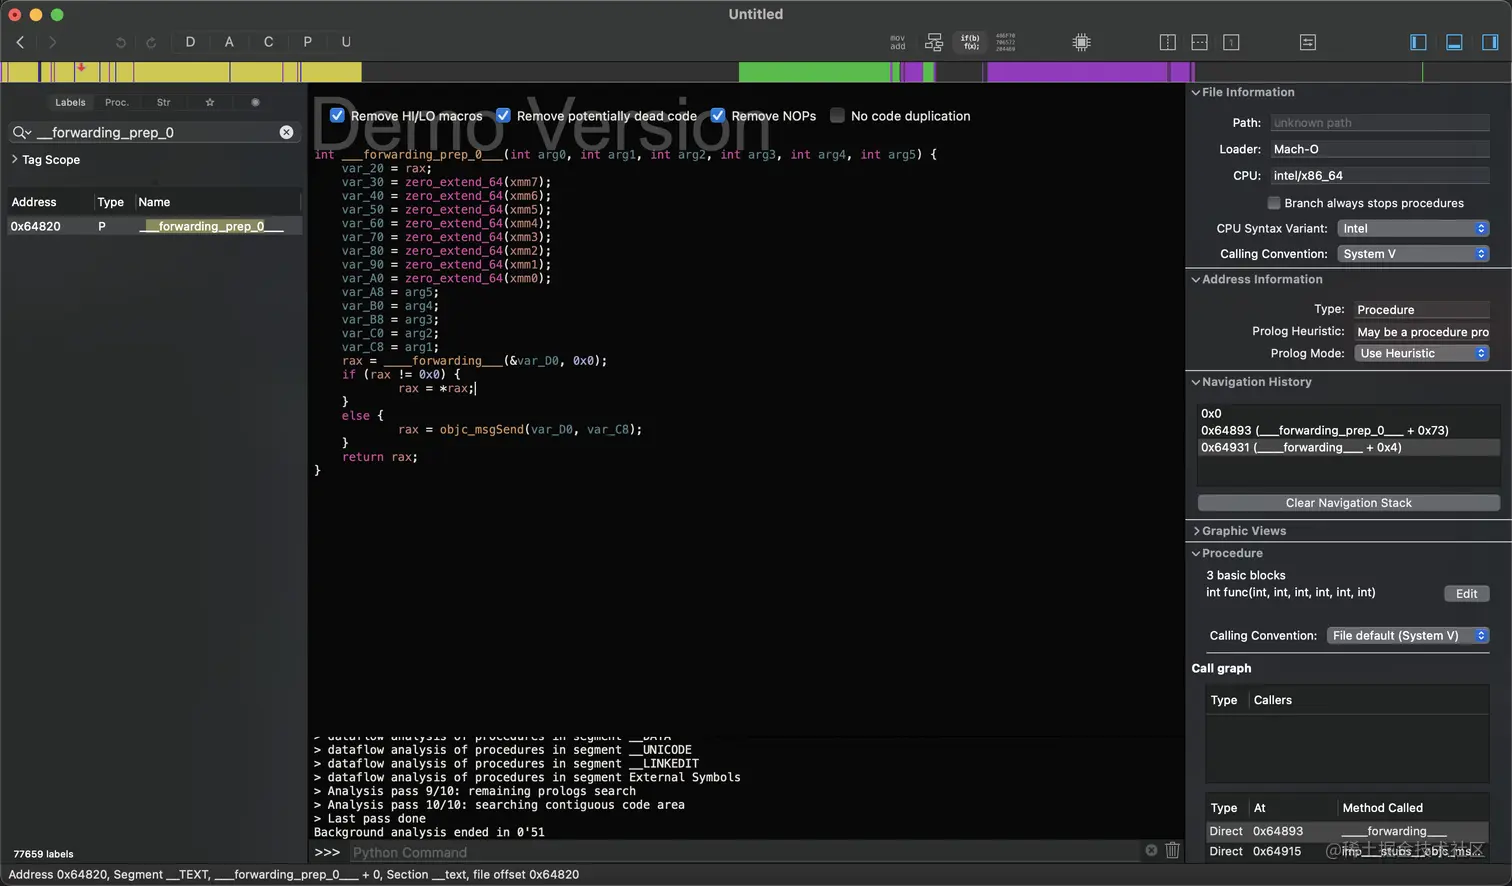Image resolution: width=1512 pixels, height=886 pixels.
Task: Mark as ASCII with A button
Action: [229, 42]
